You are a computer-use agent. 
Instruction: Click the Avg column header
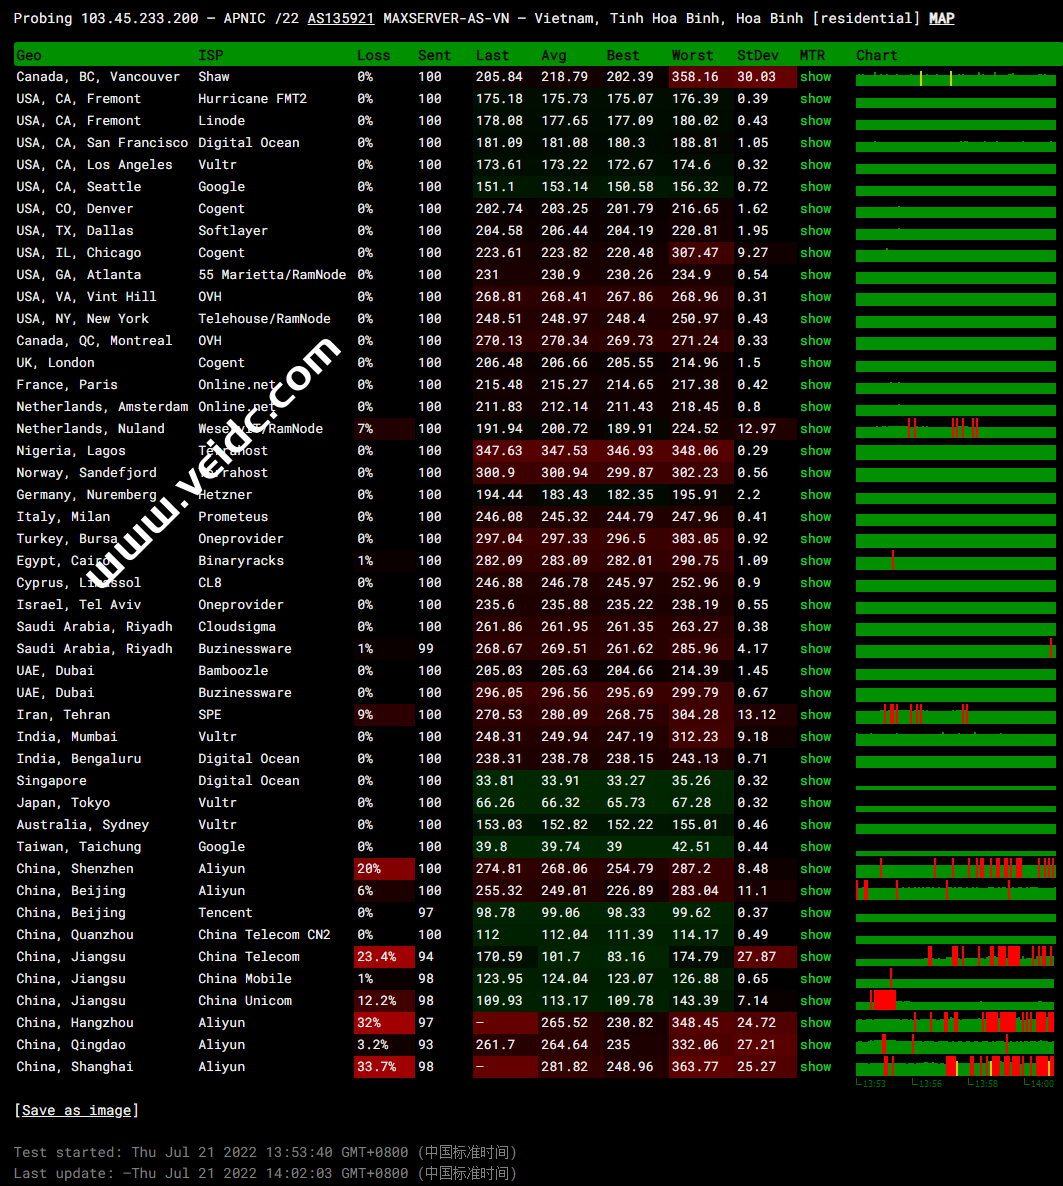[554, 55]
